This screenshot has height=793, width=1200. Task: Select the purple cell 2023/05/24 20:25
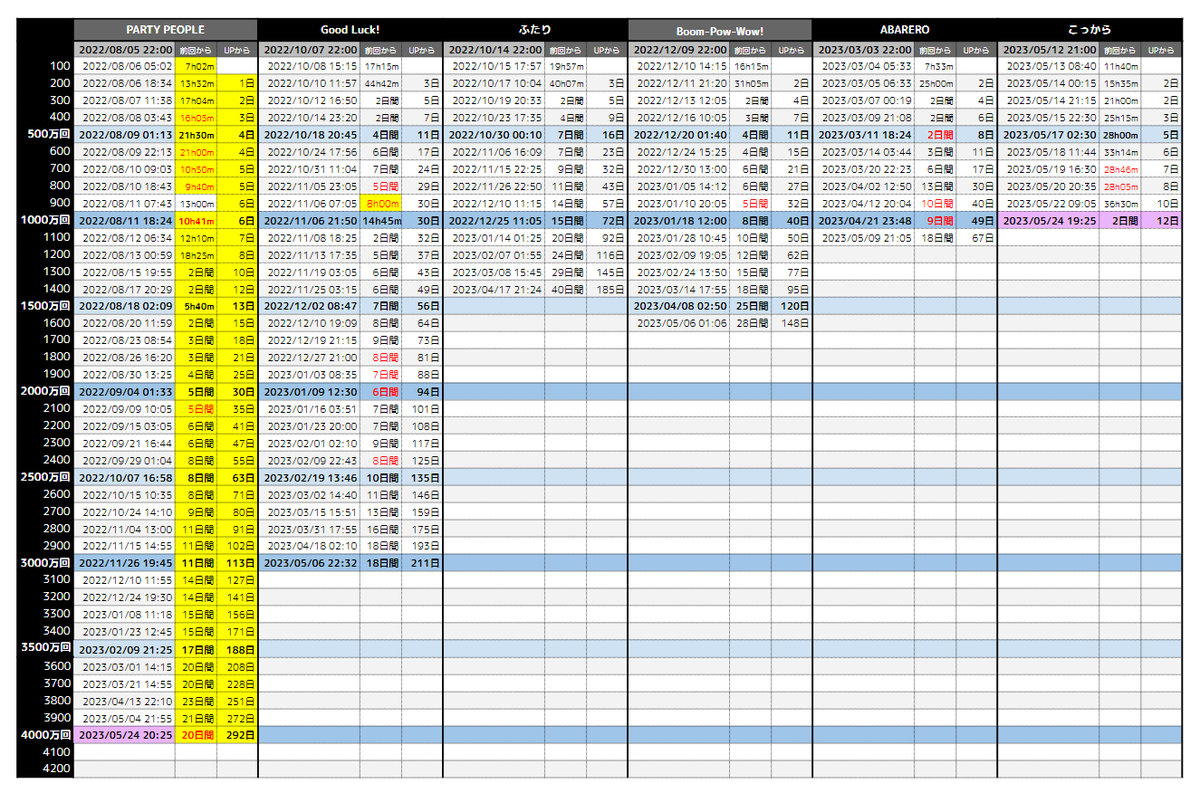click(x=125, y=734)
